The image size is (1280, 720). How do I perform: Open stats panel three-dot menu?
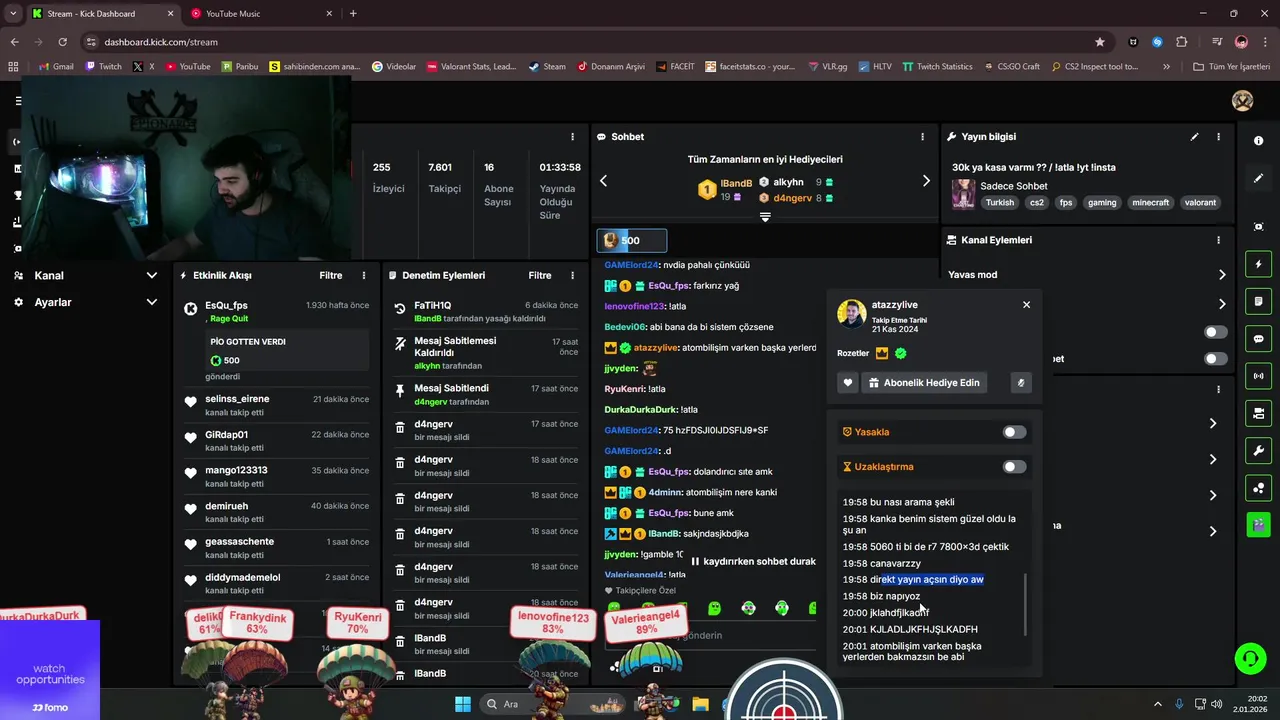point(572,137)
